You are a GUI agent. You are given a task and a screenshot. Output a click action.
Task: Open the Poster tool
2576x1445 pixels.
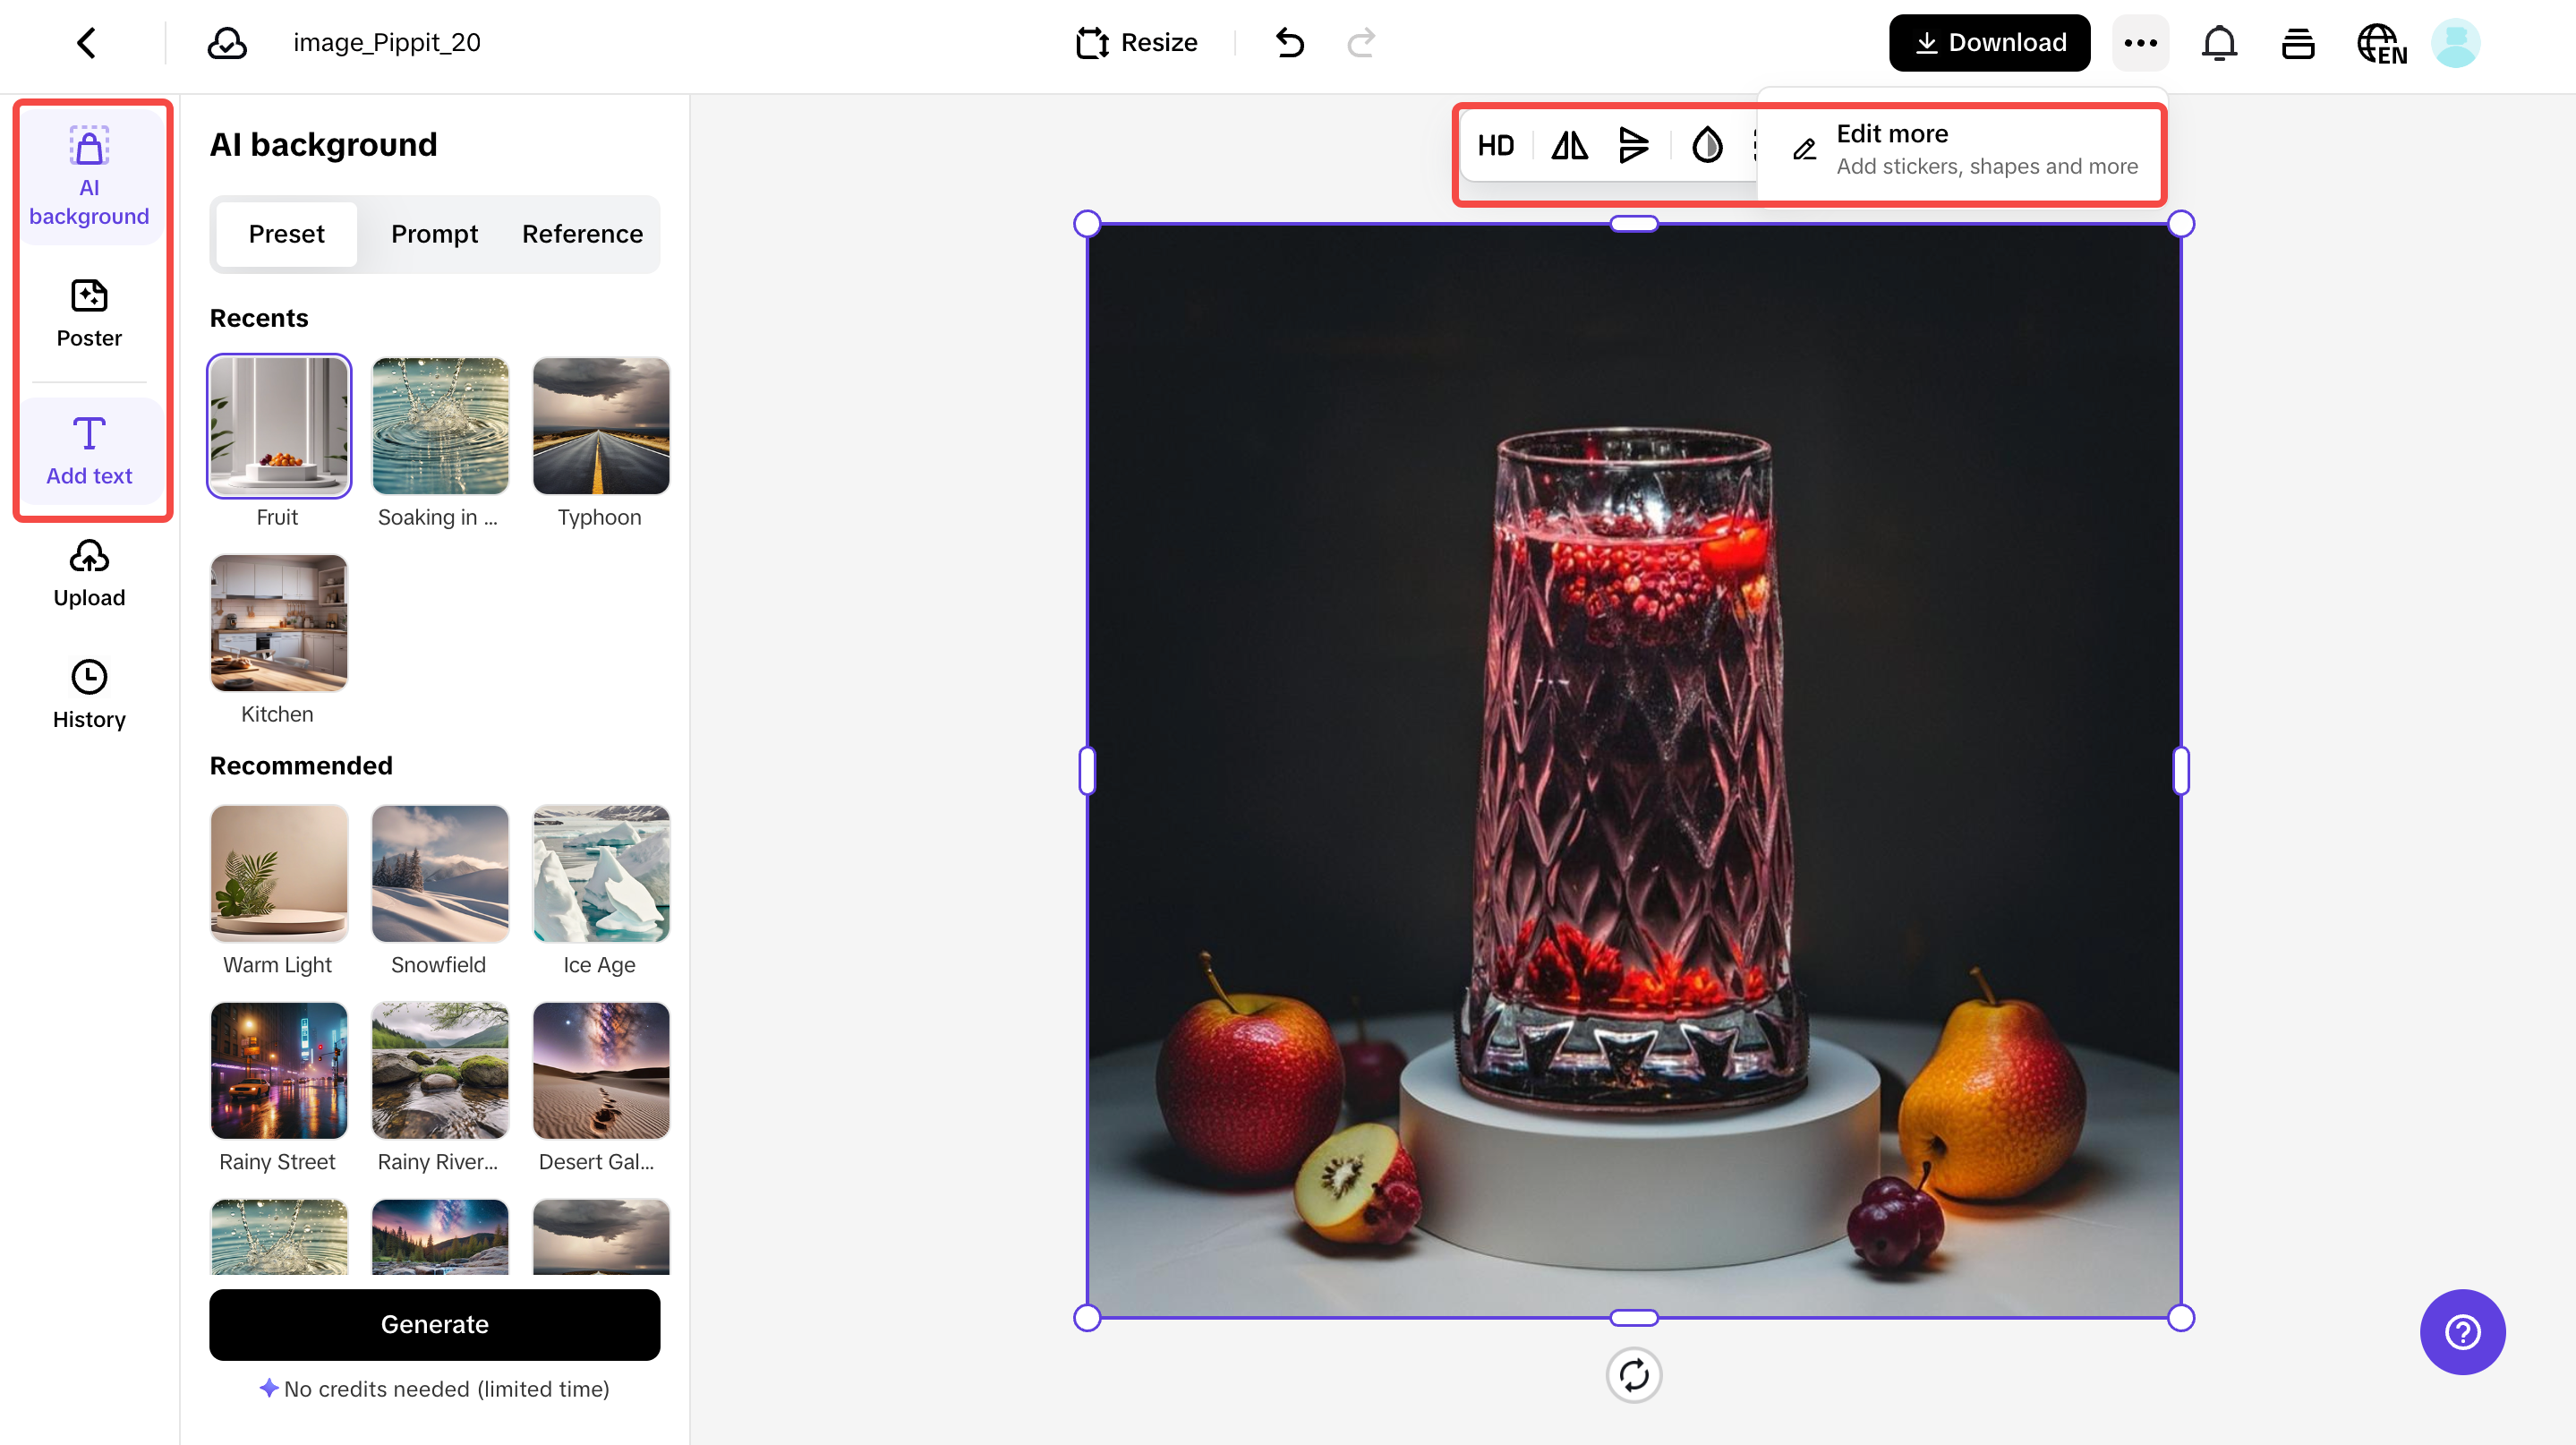[x=89, y=312]
